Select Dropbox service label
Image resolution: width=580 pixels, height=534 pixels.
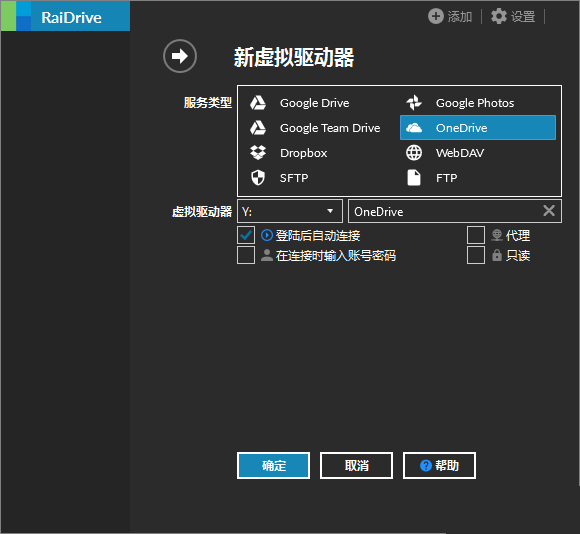pyautogui.click(x=304, y=153)
